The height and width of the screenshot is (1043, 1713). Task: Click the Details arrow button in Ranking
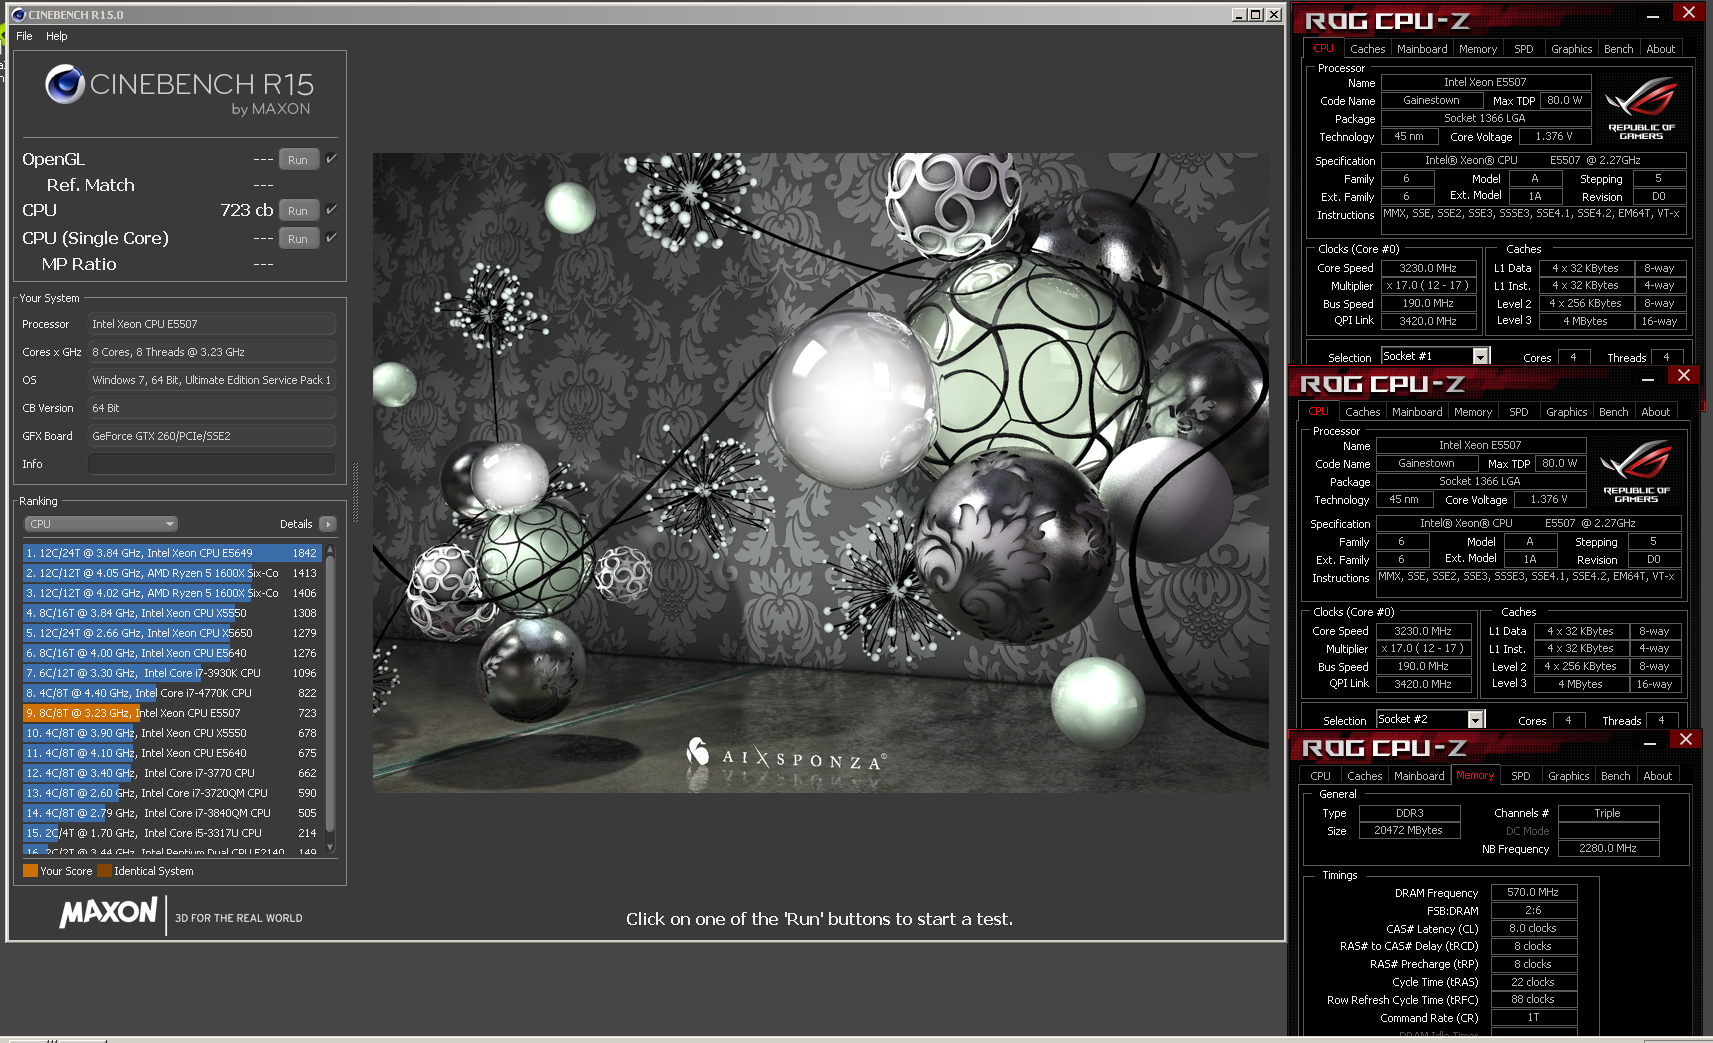(x=328, y=524)
